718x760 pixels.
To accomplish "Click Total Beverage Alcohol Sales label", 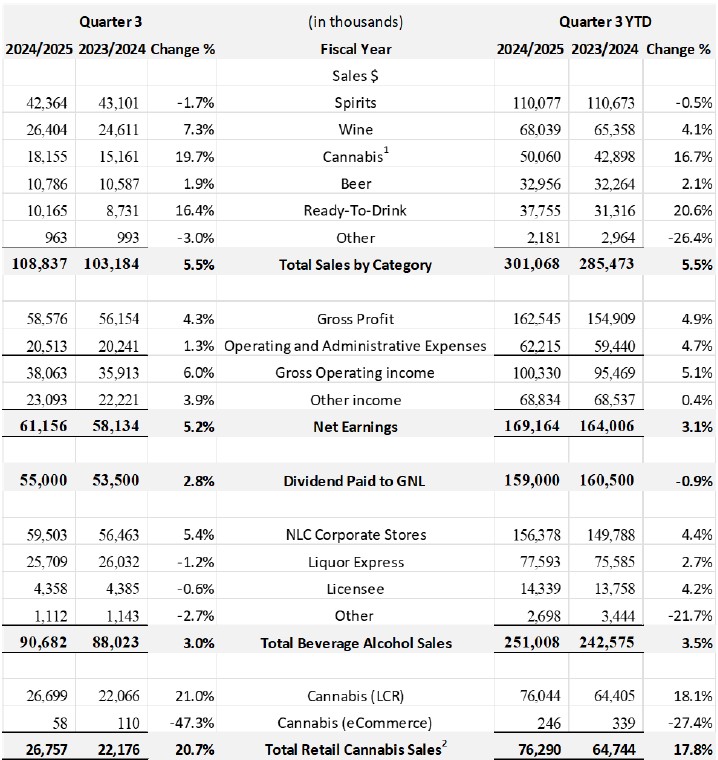I will coord(355,643).
